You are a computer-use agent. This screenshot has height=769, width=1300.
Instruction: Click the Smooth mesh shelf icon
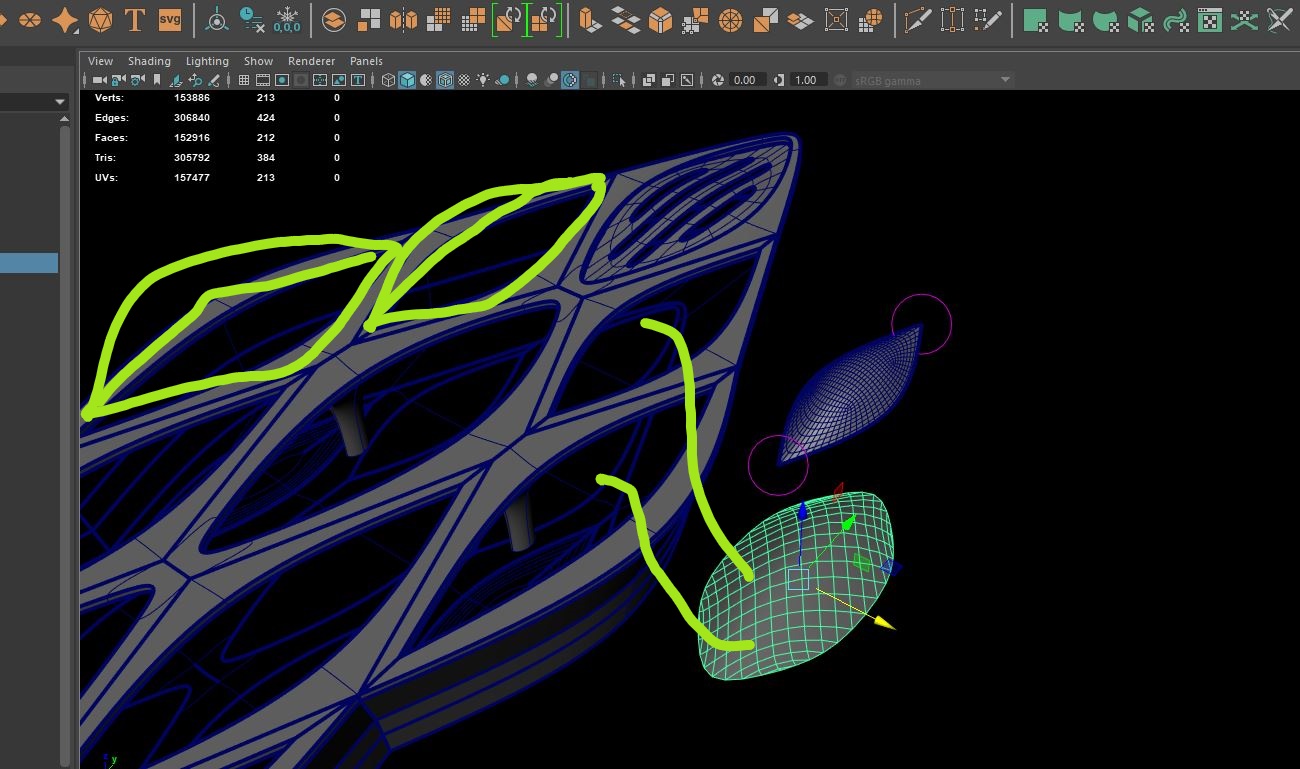tap(437, 19)
